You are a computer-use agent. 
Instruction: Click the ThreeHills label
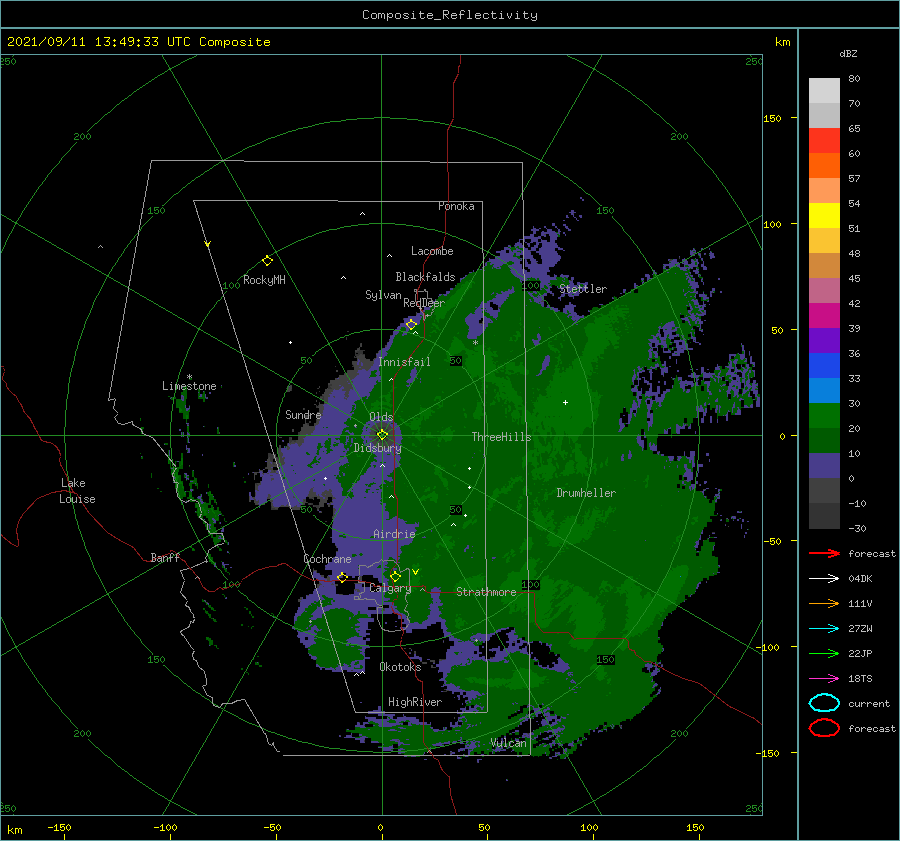[502, 437]
